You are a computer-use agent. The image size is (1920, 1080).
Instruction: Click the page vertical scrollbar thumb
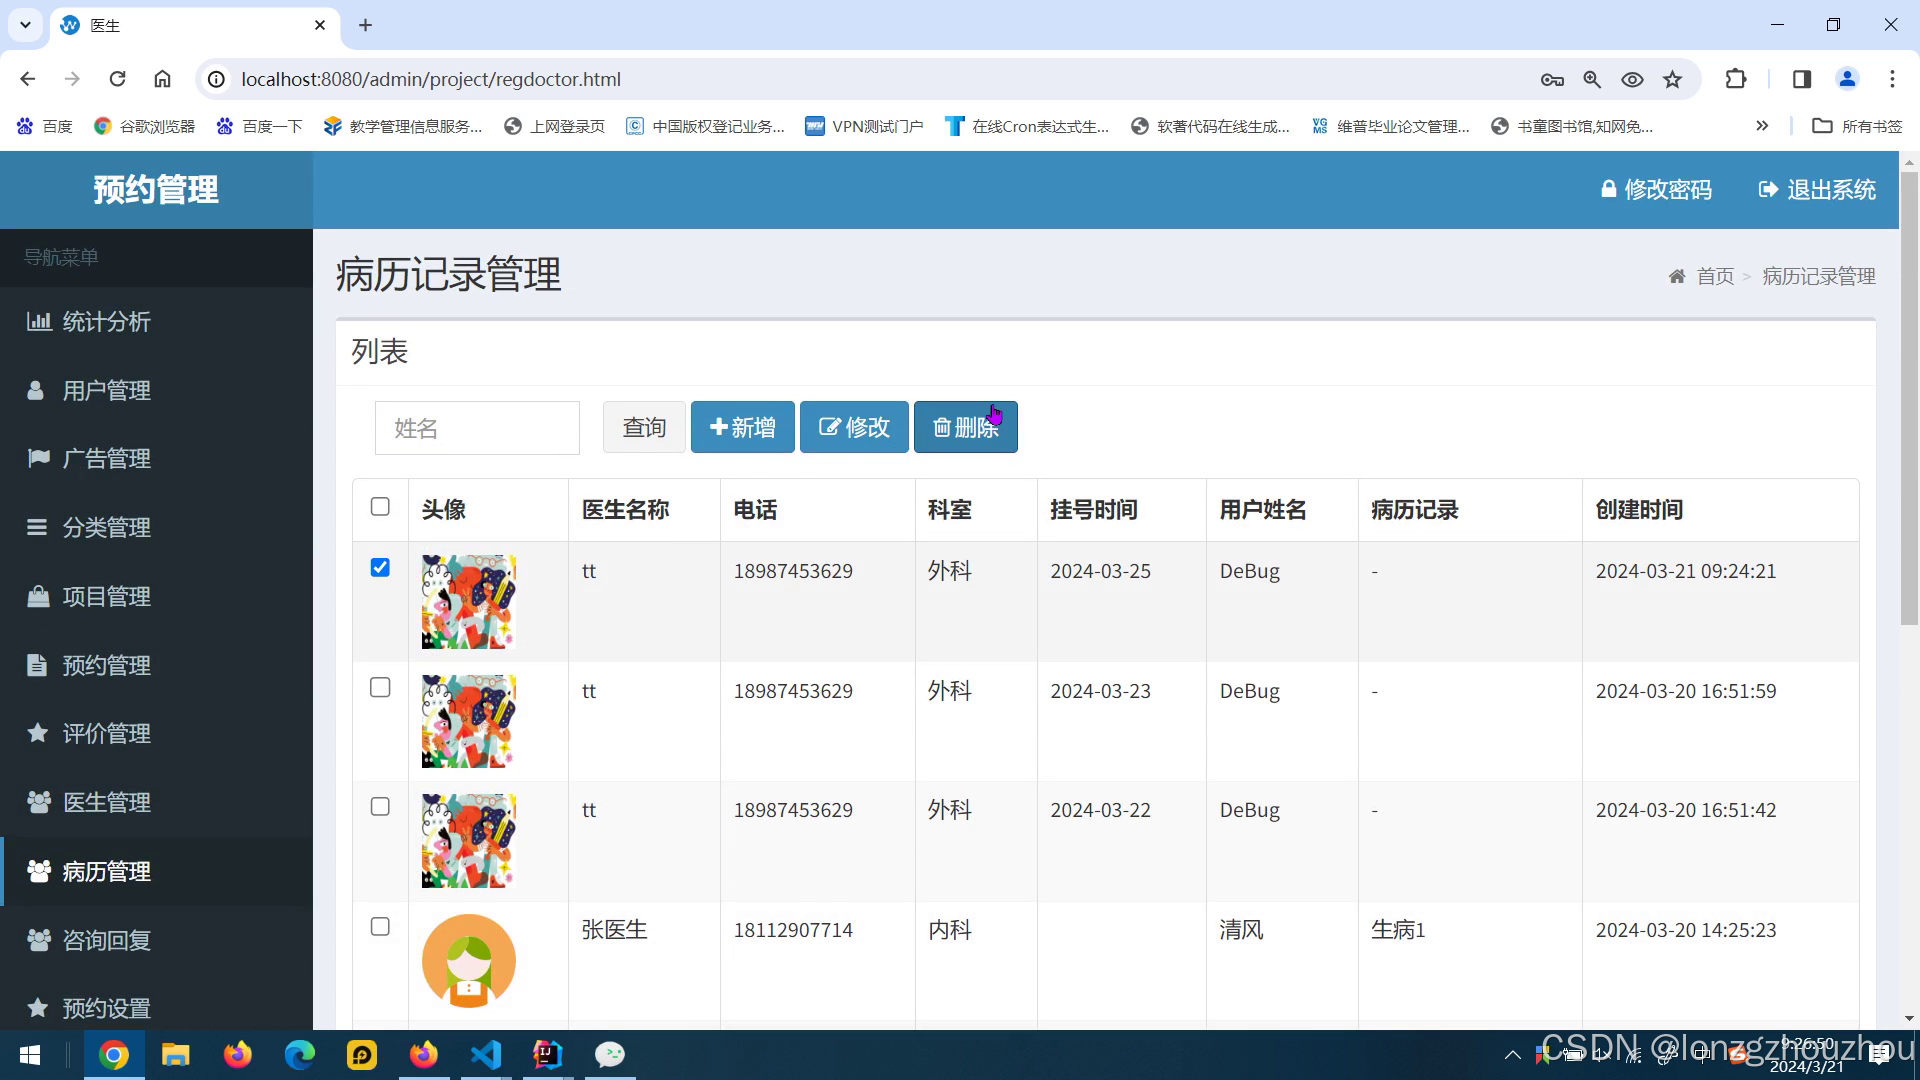(x=1909, y=400)
